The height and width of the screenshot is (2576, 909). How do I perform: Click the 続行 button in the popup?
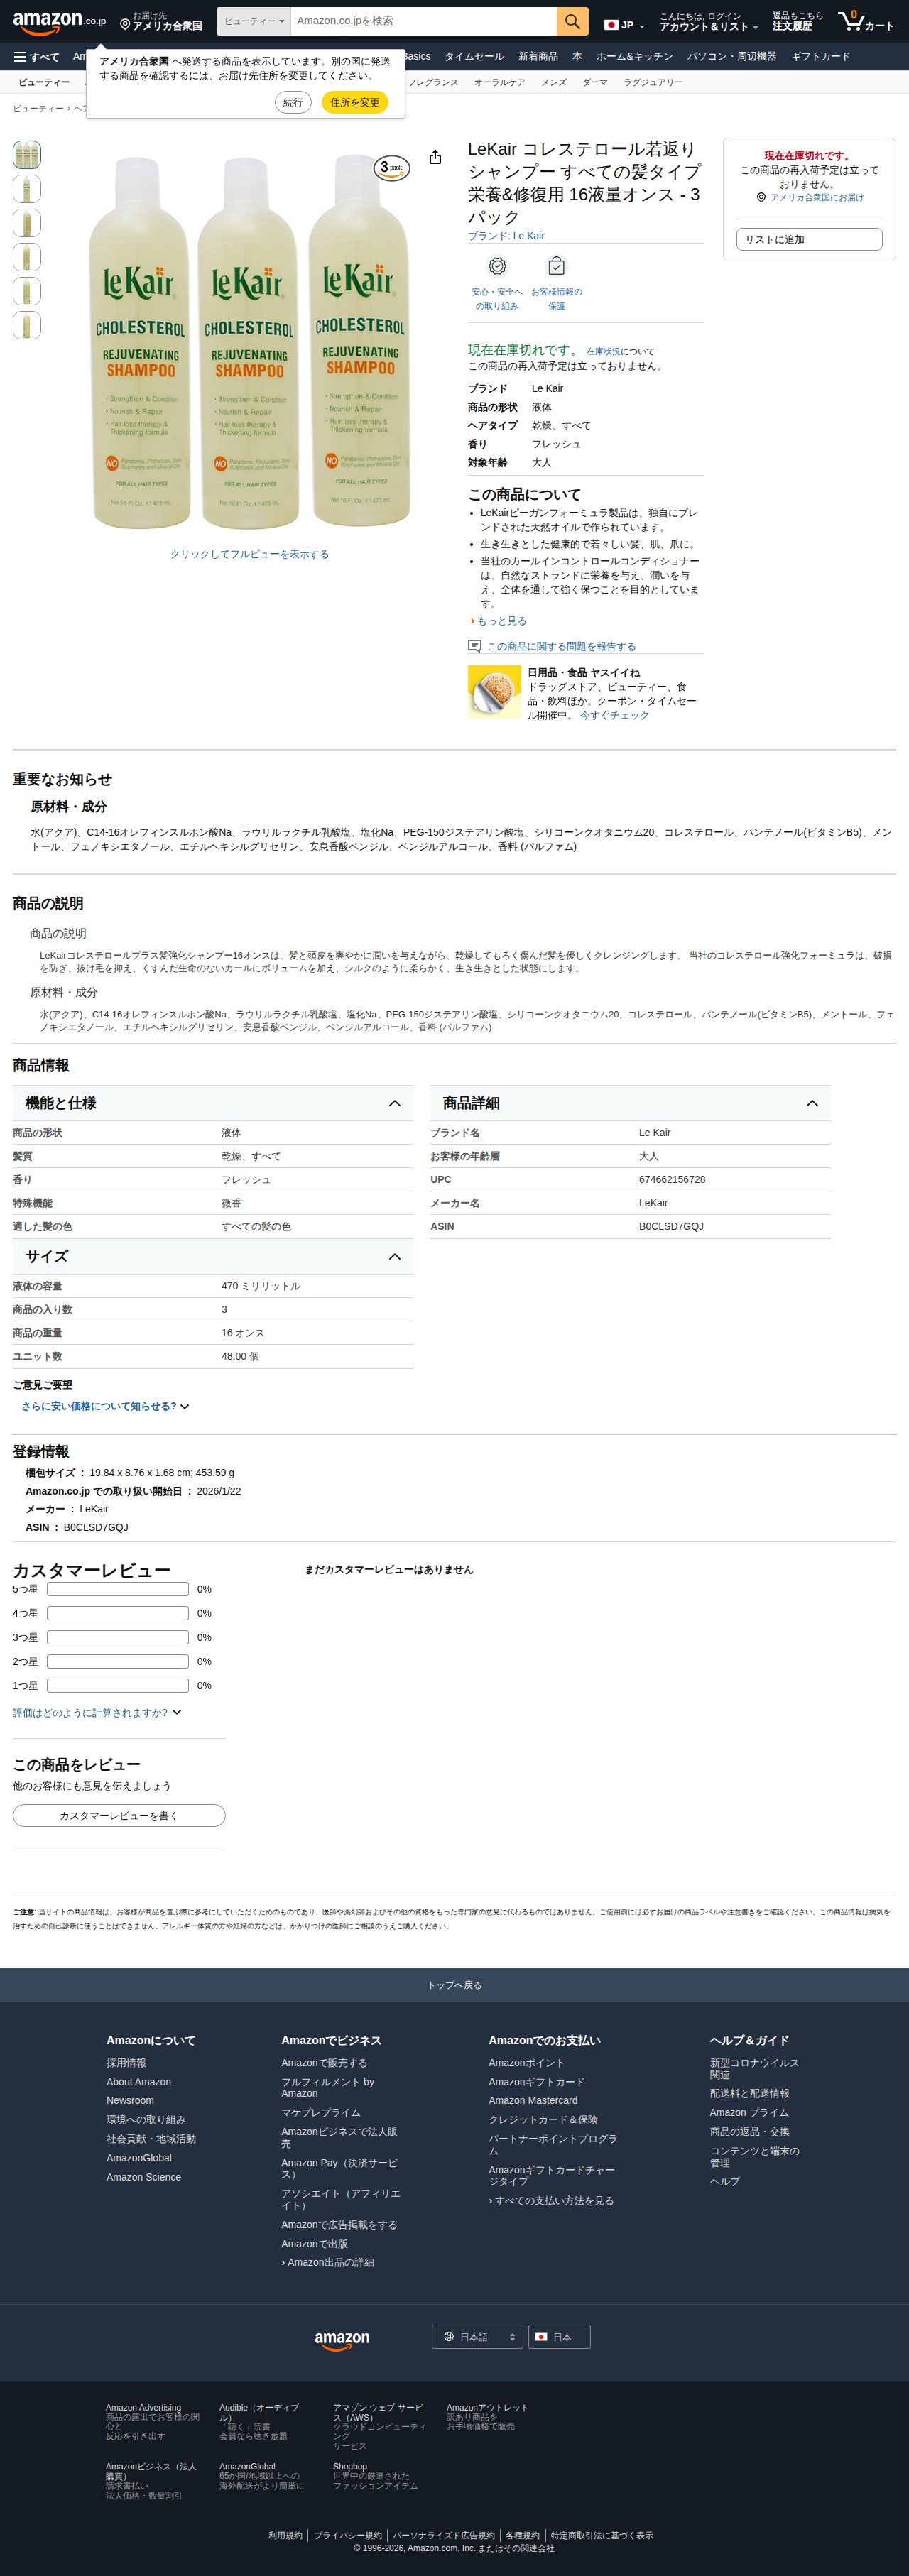[x=293, y=102]
